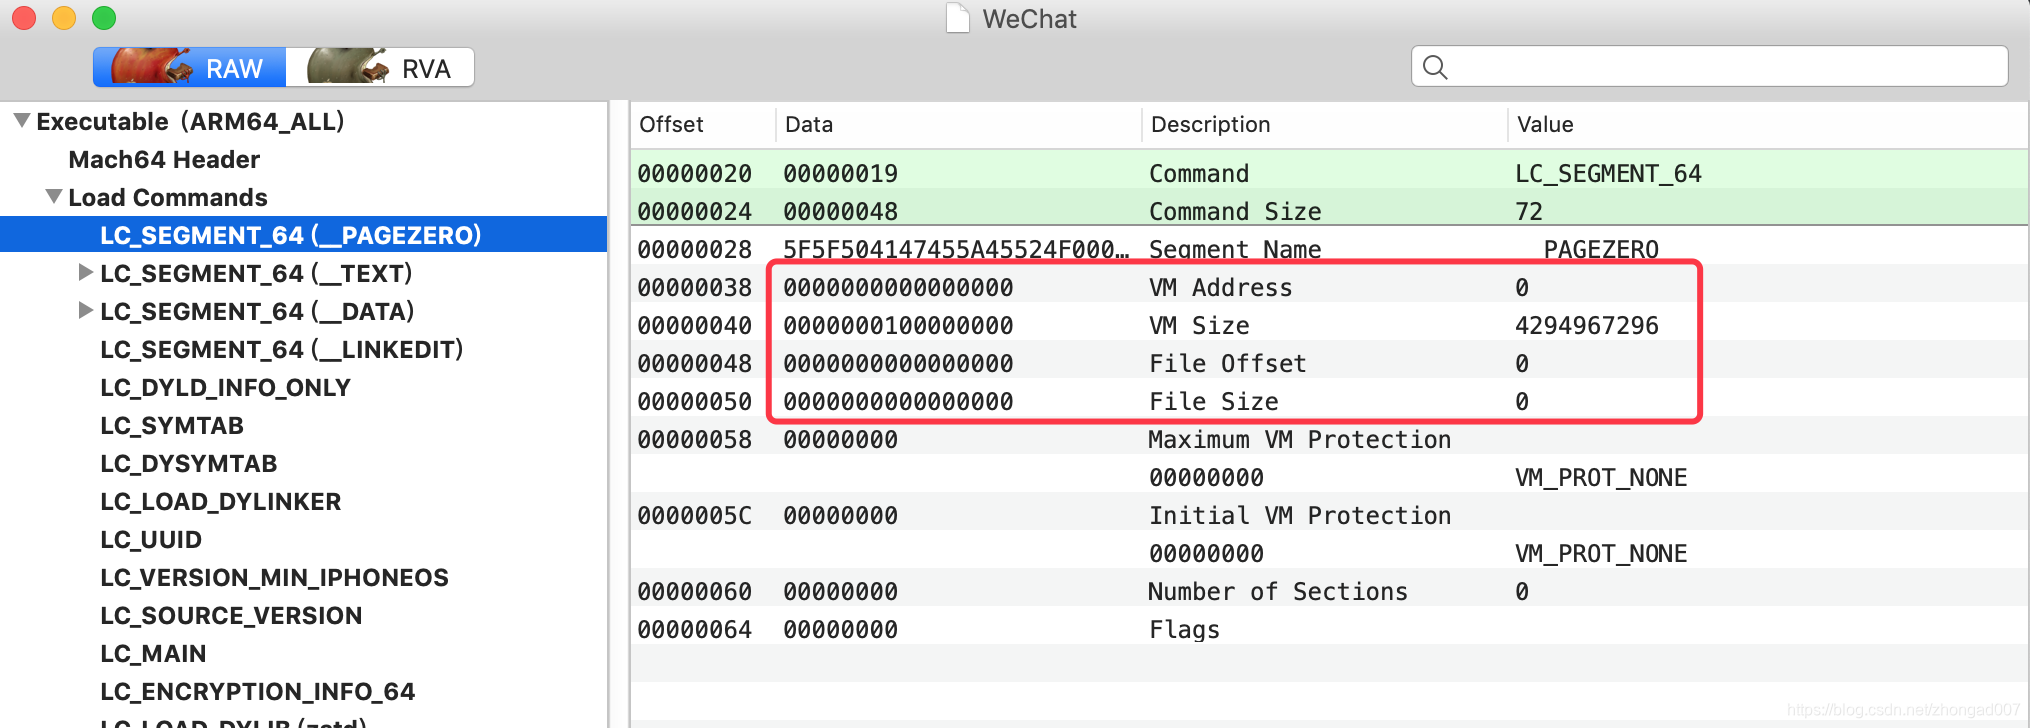Click the Offset column header
Screen dimensions: 2030x728
tap(703, 124)
